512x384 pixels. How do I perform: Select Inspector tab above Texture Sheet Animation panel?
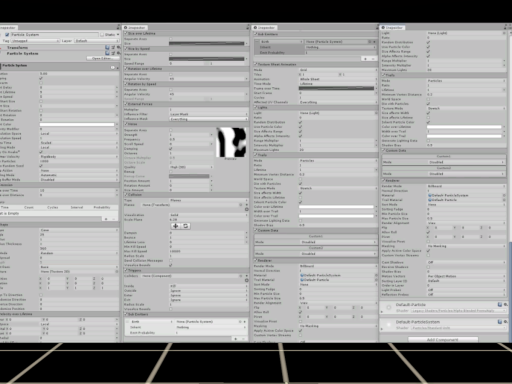click(264, 28)
